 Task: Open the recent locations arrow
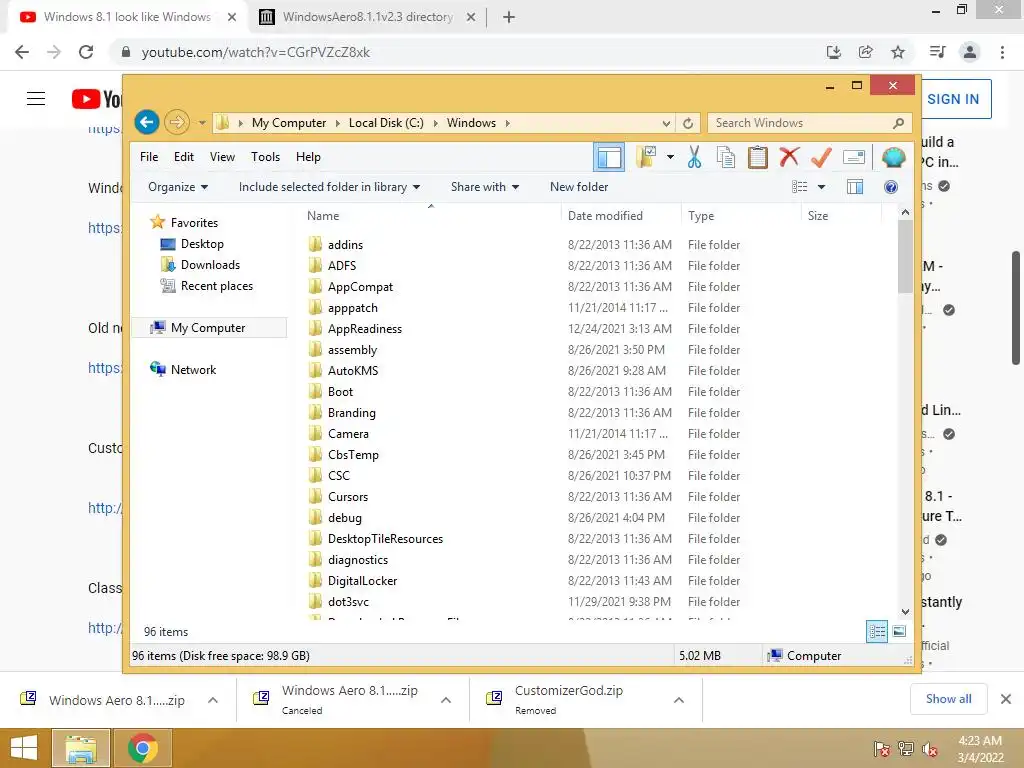(x=202, y=123)
